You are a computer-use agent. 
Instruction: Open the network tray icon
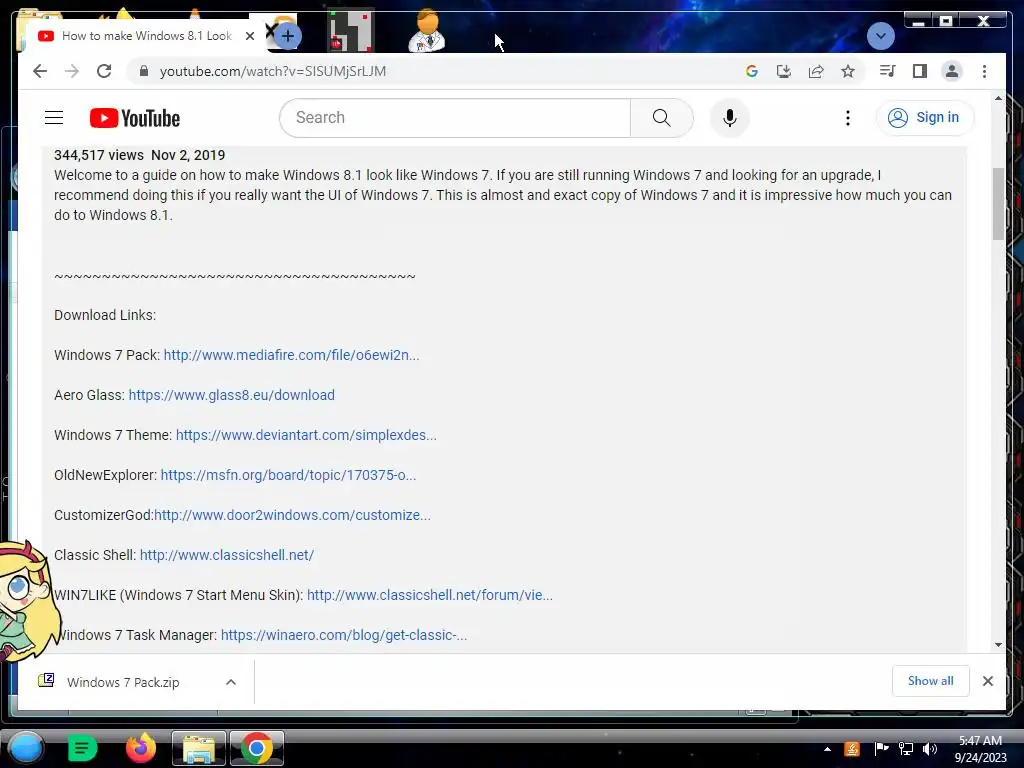coord(905,749)
